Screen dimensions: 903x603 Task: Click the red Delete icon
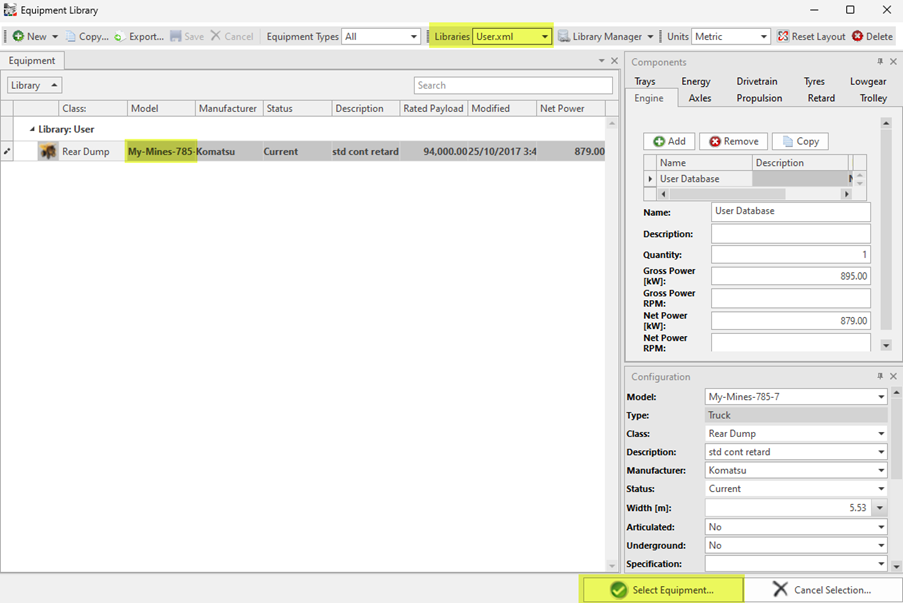coord(857,36)
